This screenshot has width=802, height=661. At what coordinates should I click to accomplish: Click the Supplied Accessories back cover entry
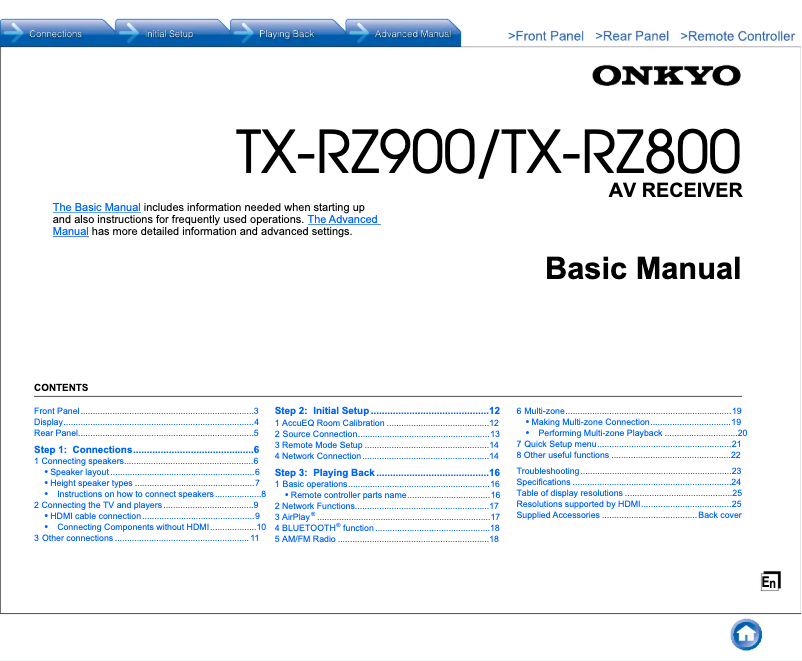(x=558, y=515)
